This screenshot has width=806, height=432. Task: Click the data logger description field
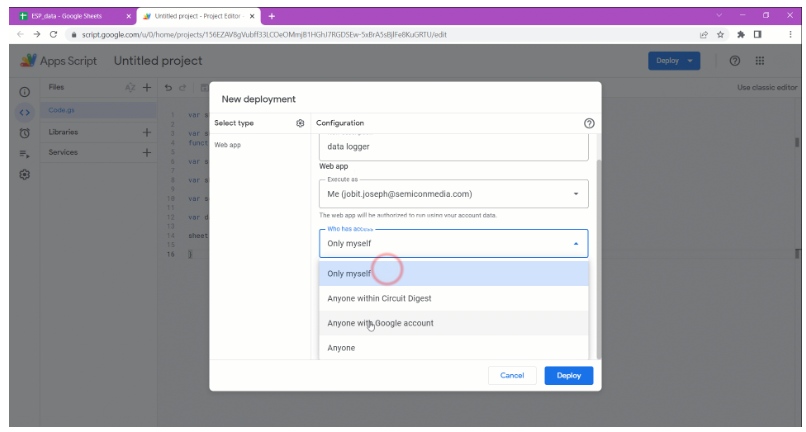coord(453,146)
